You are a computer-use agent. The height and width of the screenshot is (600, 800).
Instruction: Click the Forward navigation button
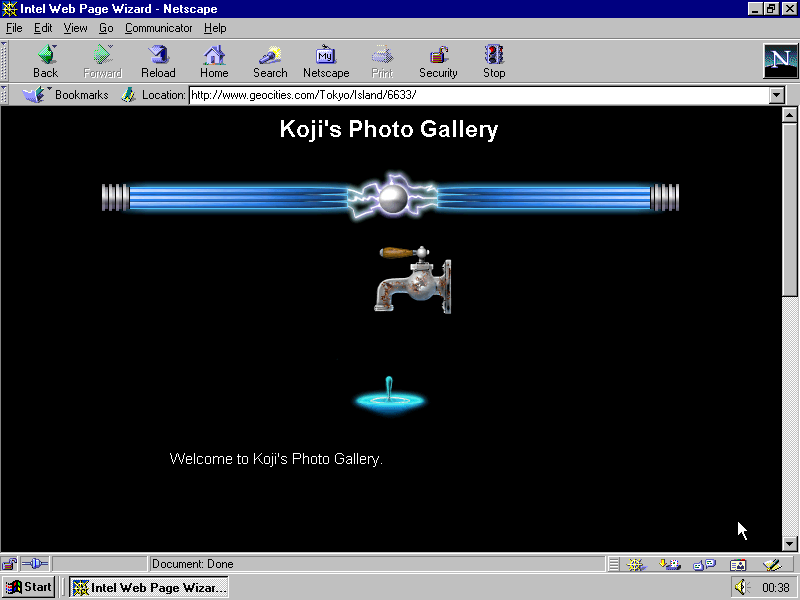(103, 61)
